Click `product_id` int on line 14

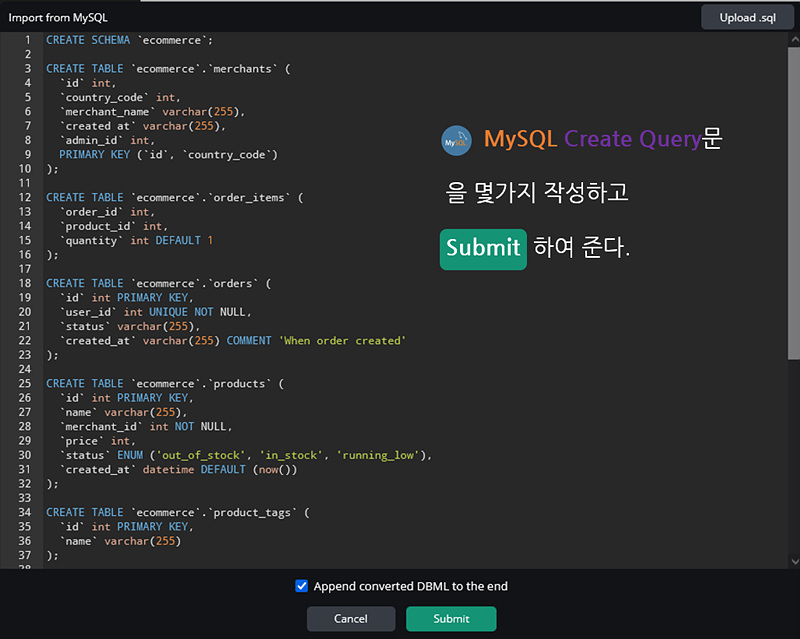(x=113, y=226)
